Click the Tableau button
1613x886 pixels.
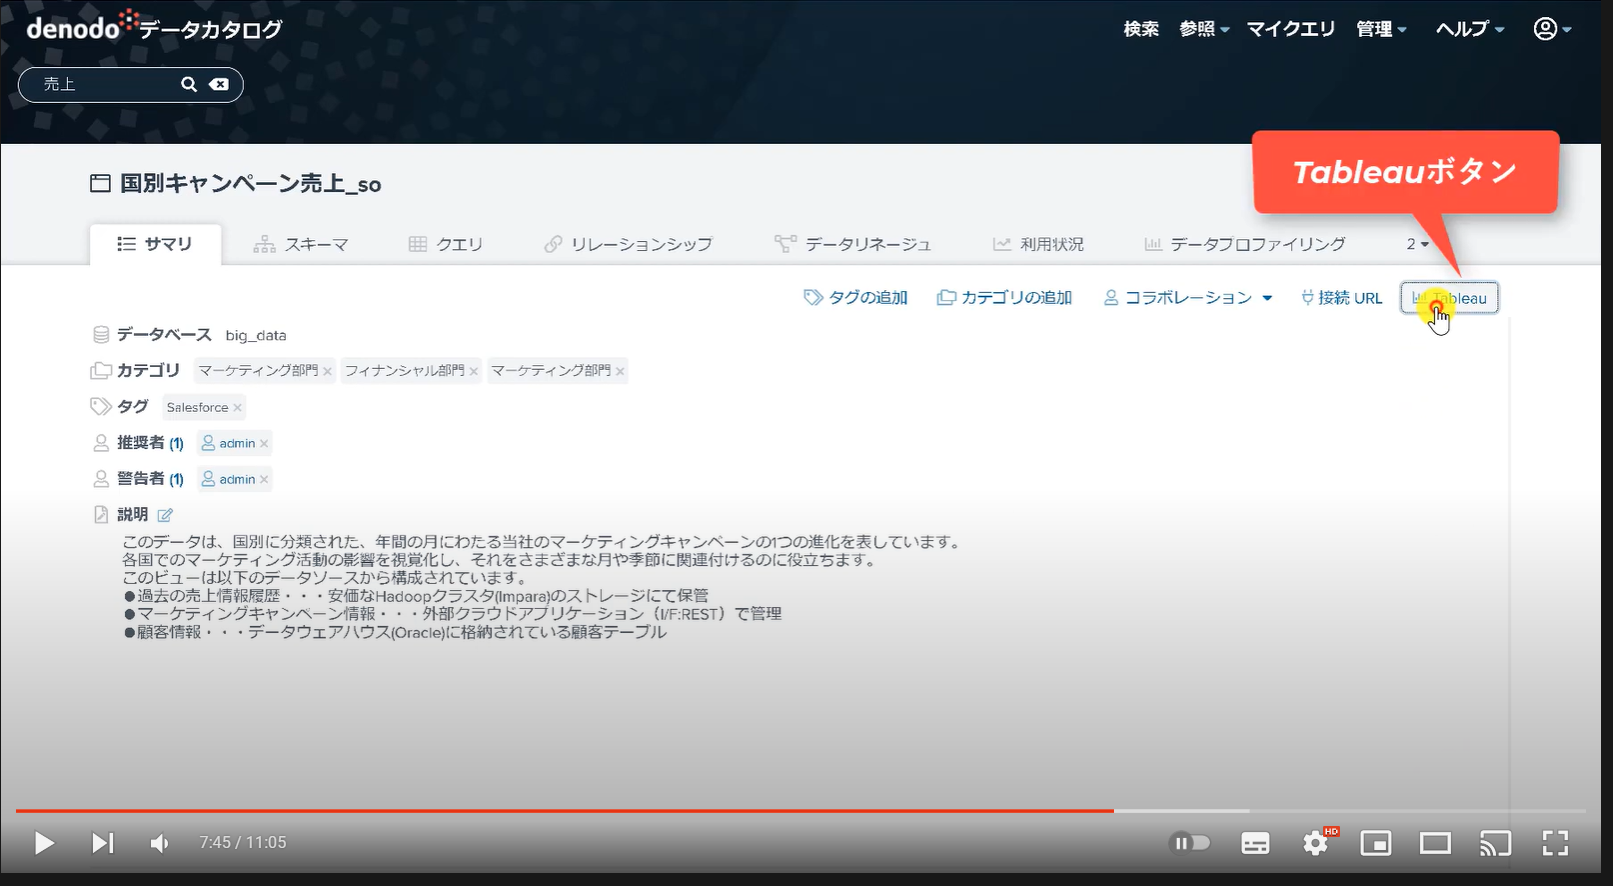(x=1449, y=298)
